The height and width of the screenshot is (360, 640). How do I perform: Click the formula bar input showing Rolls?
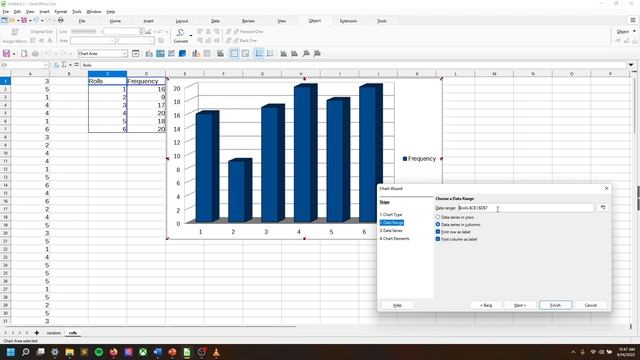[x=353, y=65]
